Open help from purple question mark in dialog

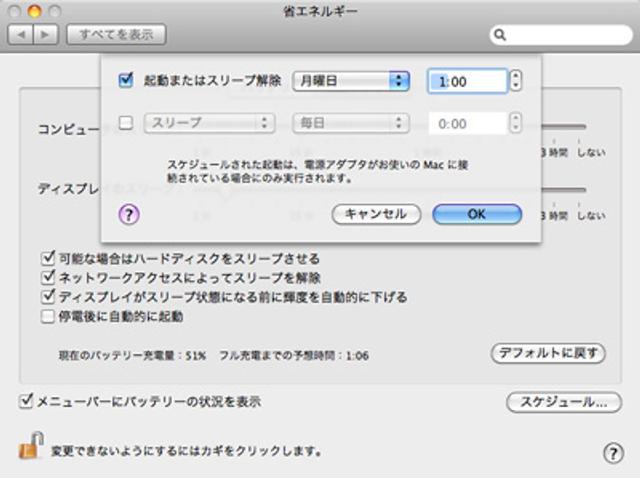pos(128,213)
